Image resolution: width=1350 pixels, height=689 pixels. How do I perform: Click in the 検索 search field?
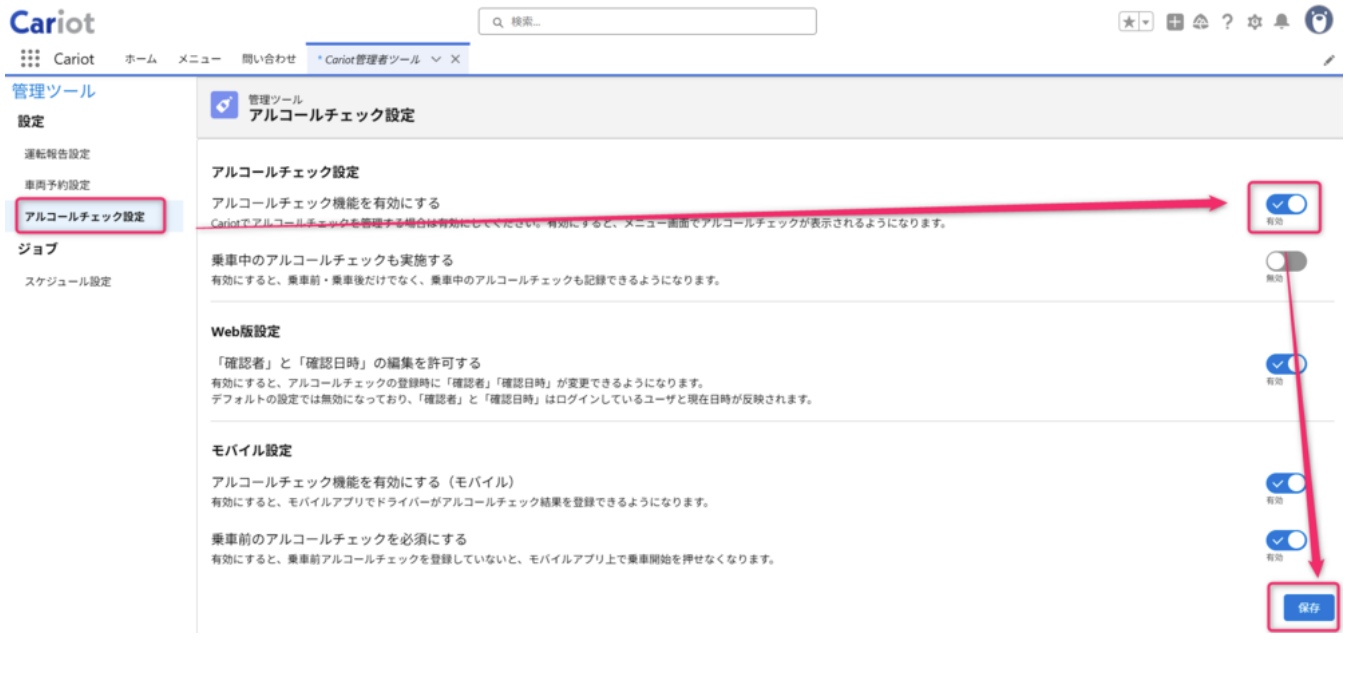pyautogui.click(x=647, y=21)
